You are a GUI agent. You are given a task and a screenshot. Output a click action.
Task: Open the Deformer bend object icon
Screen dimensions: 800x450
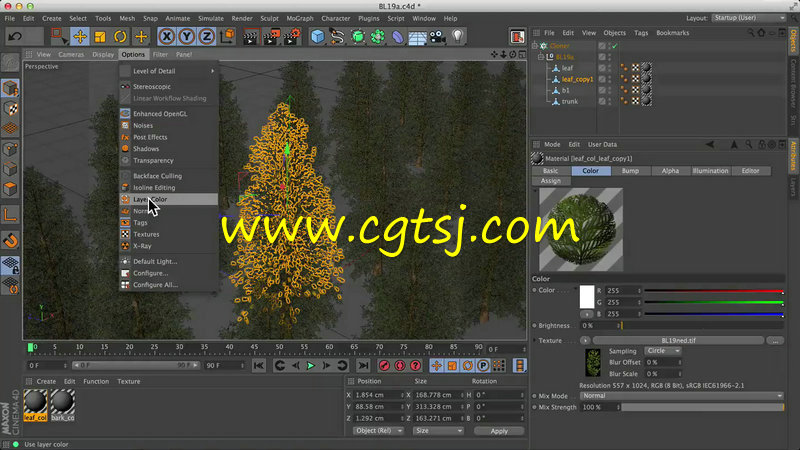point(397,37)
